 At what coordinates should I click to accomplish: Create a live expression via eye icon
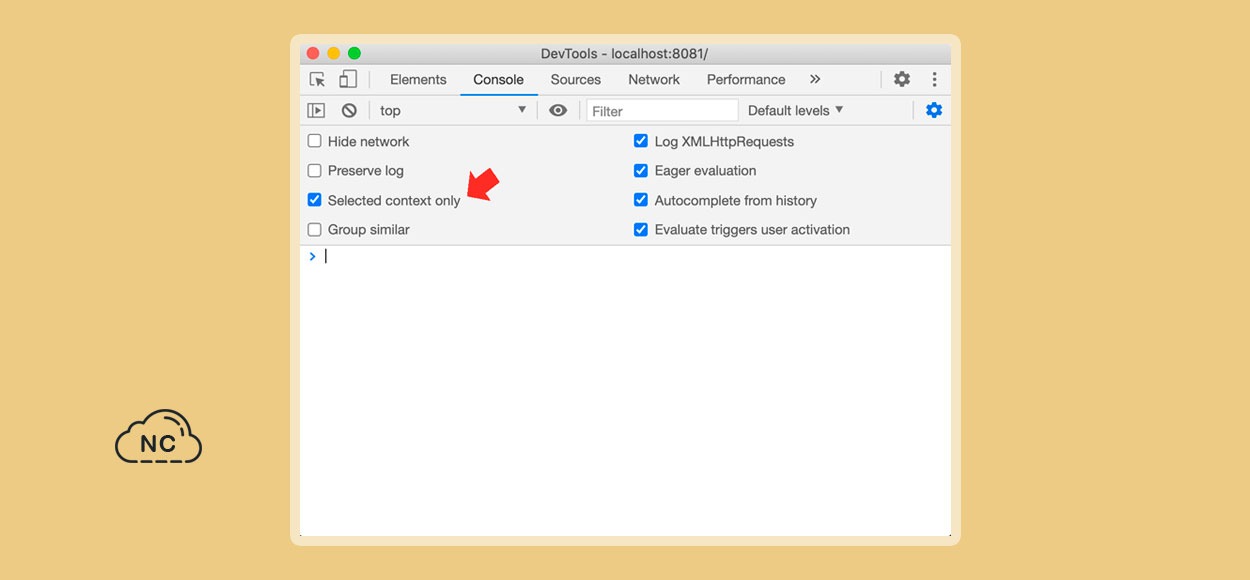pos(558,110)
